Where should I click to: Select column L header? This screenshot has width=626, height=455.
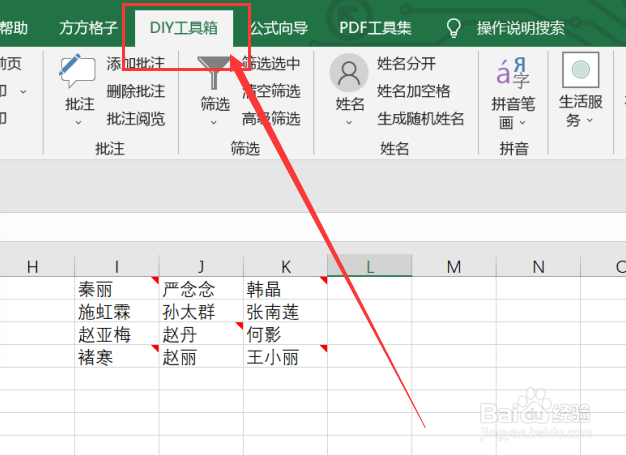[370, 267]
